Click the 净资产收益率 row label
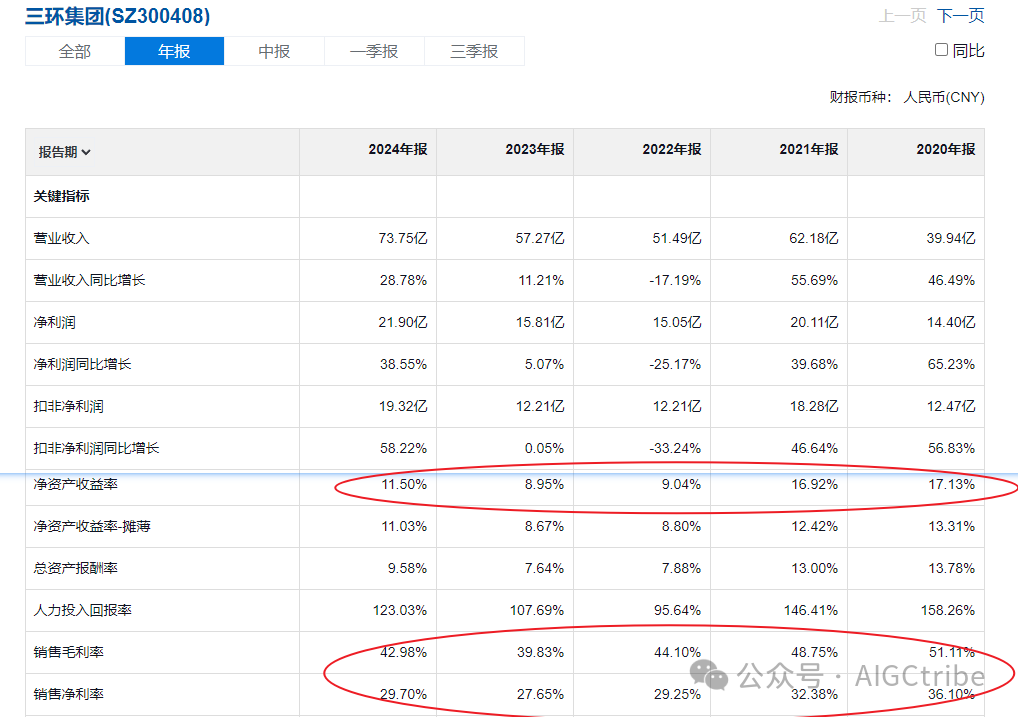This screenshot has height=717, width=1018. (x=75, y=484)
